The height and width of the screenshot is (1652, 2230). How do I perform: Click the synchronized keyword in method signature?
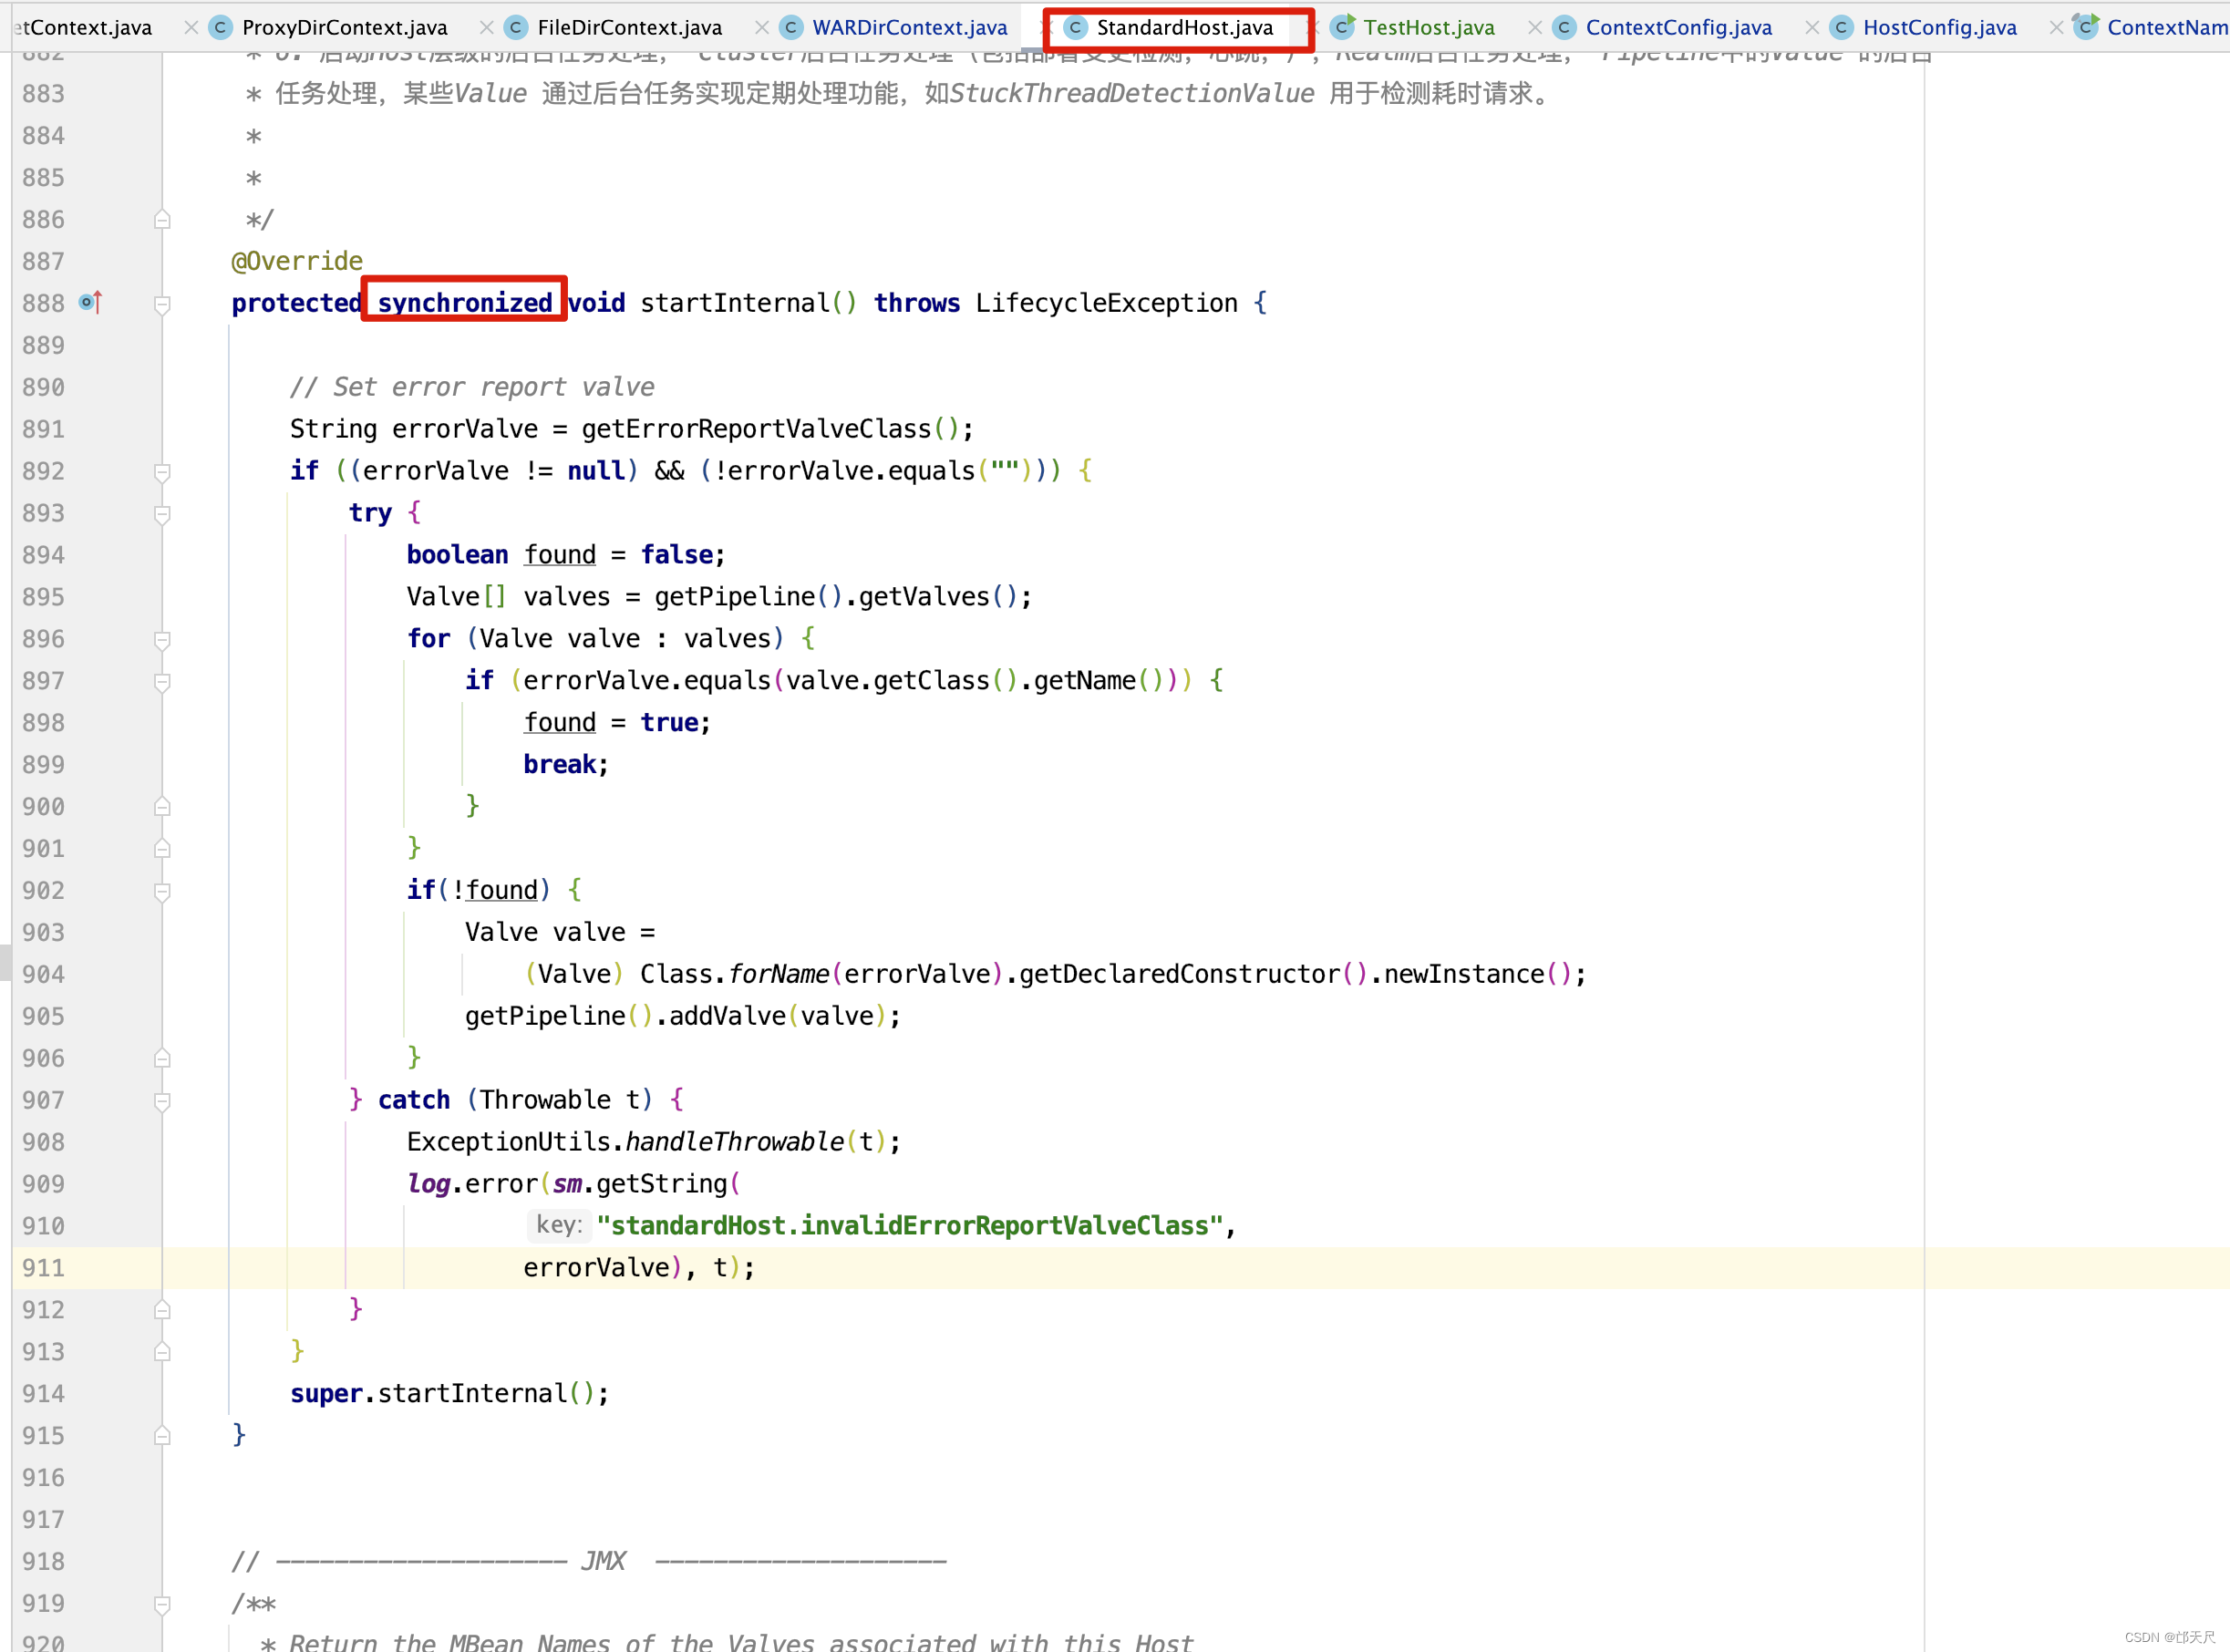pyautogui.click(x=465, y=303)
